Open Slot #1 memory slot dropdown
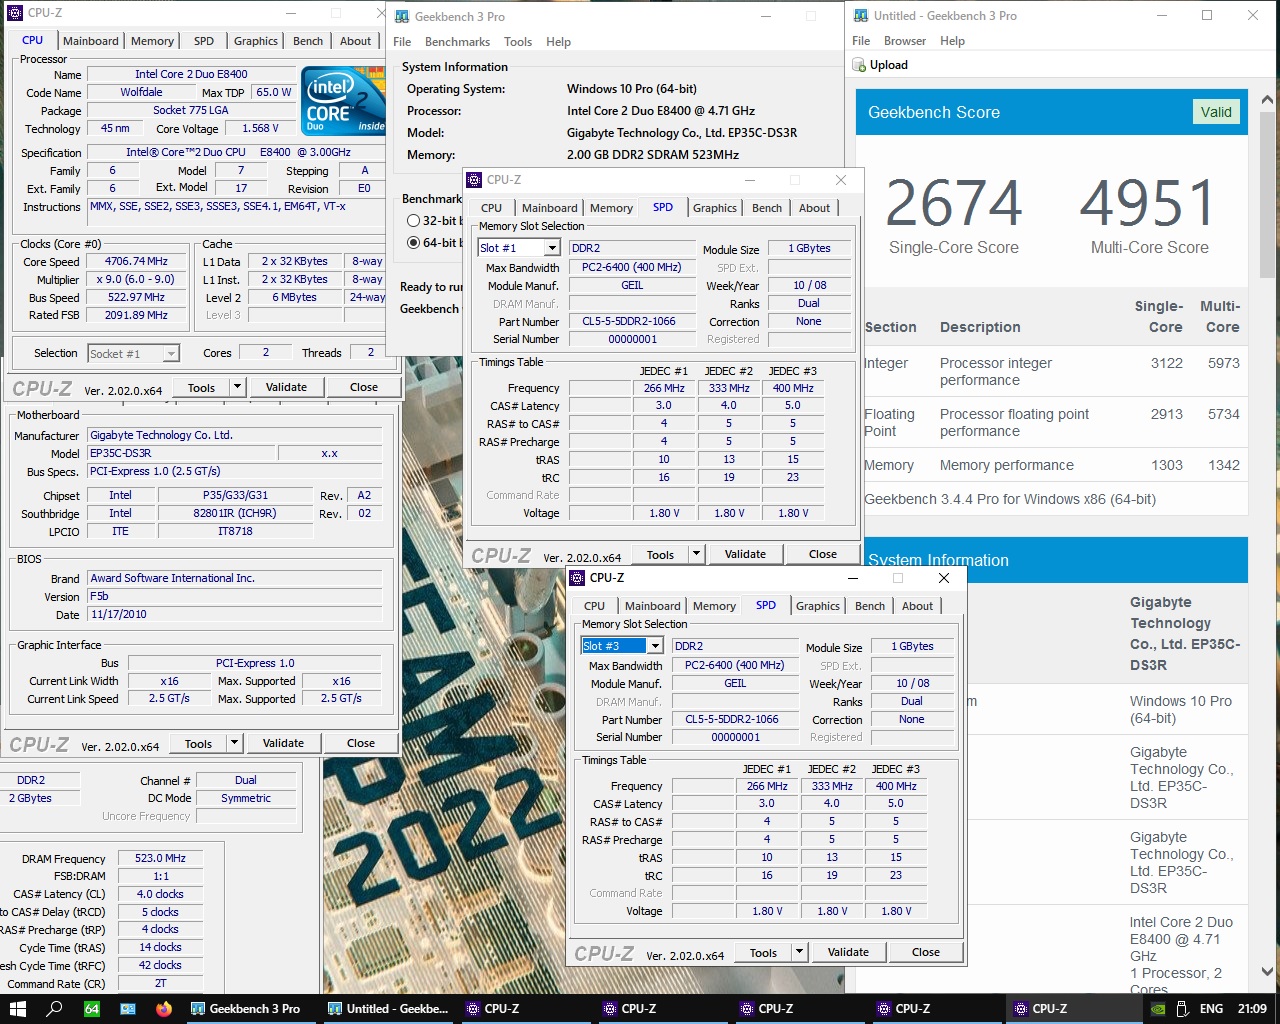The height and width of the screenshot is (1024, 1280). pyautogui.click(x=551, y=248)
